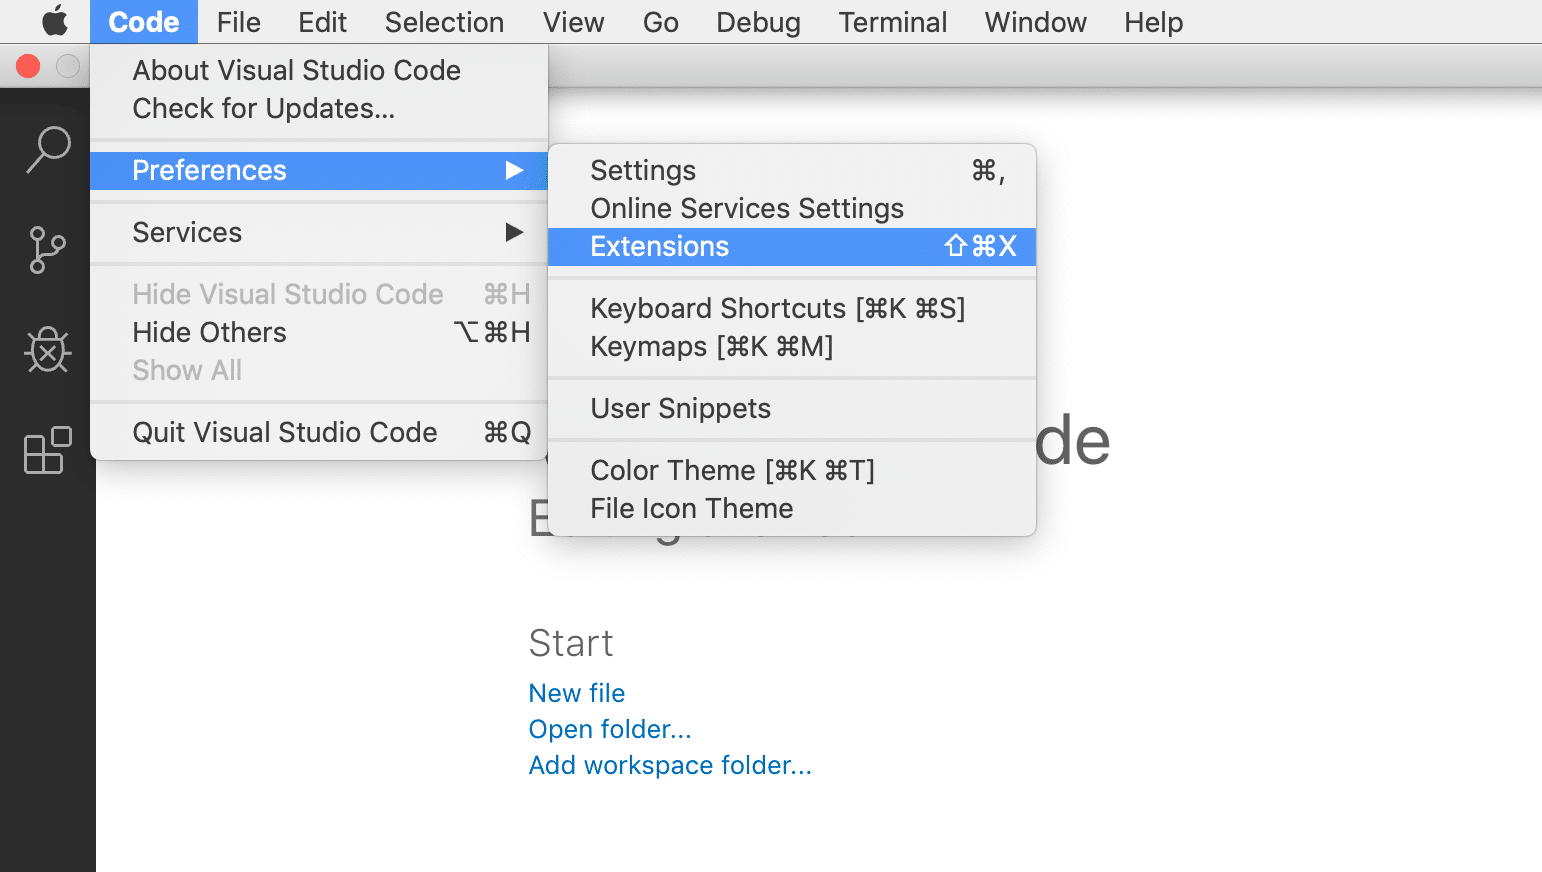Image resolution: width=1542 pixels, height=872 pixels.
Task: Open the Help menu
Action: coord(1153,22)
